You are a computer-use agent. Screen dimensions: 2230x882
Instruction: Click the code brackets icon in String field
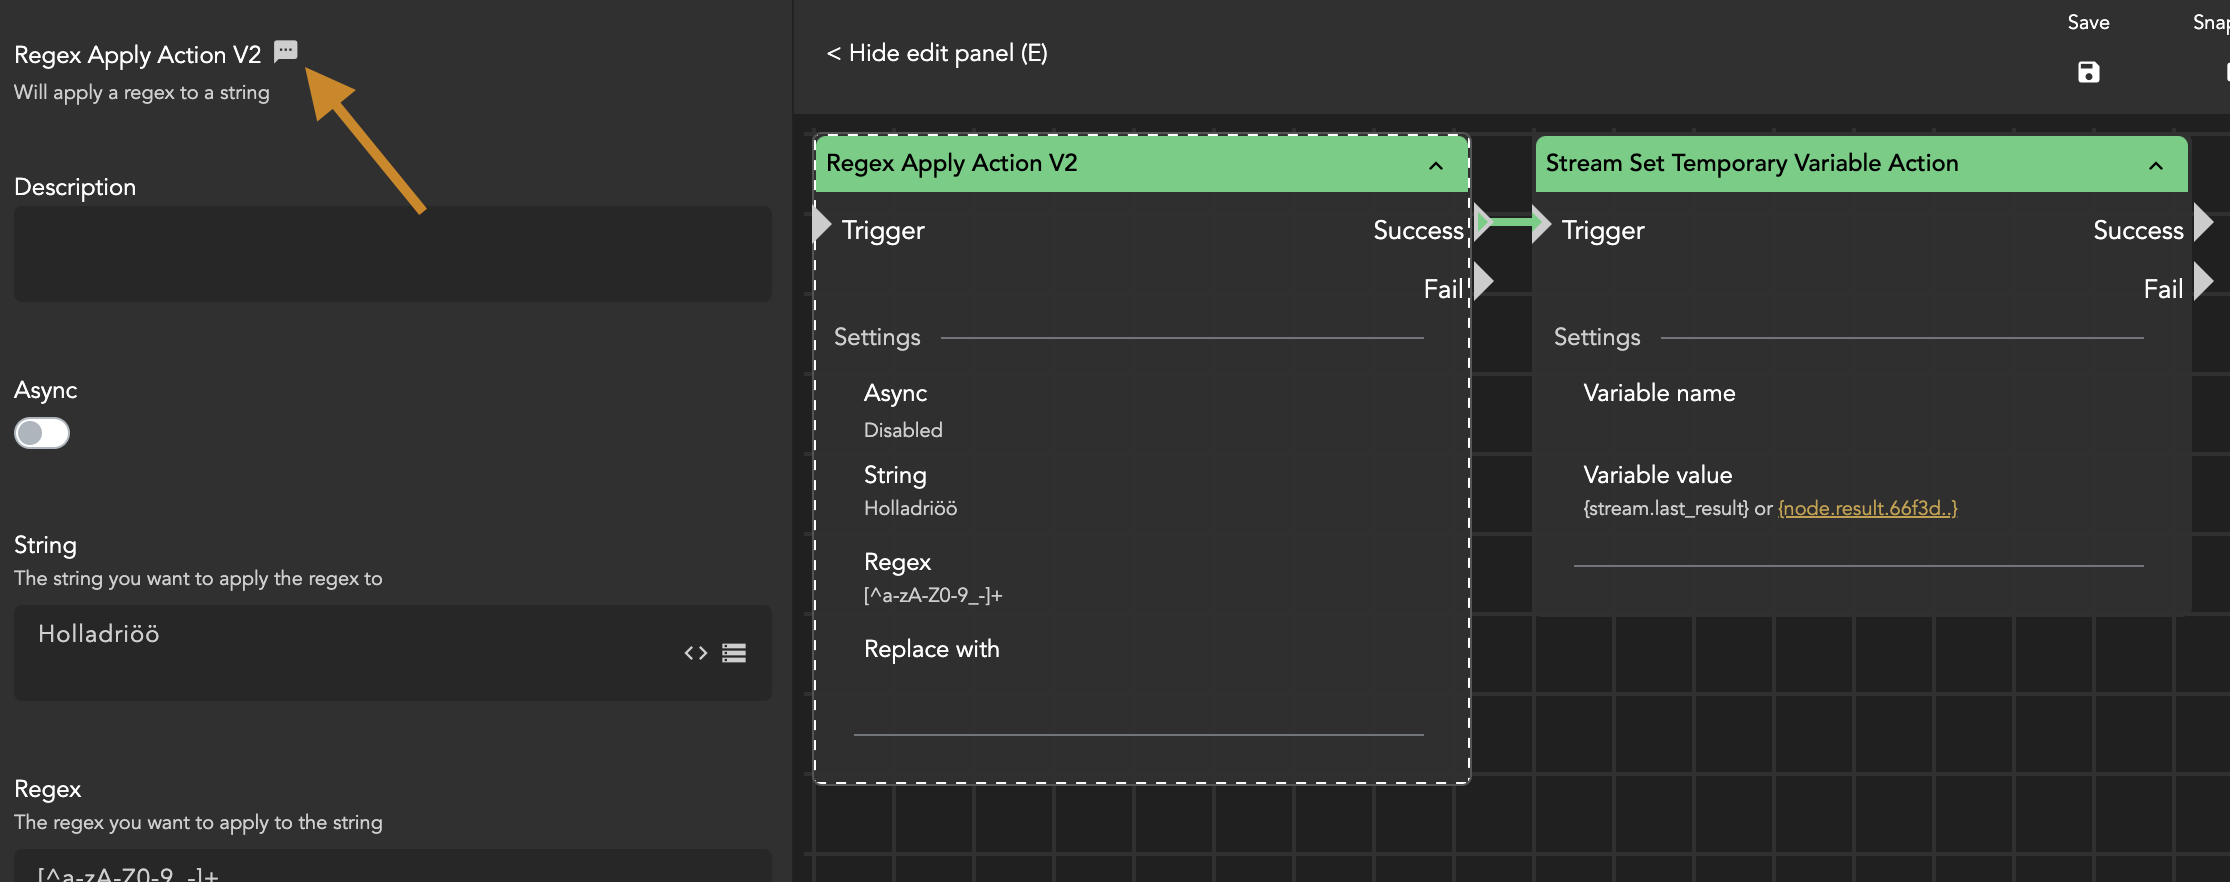click(695, 653)
